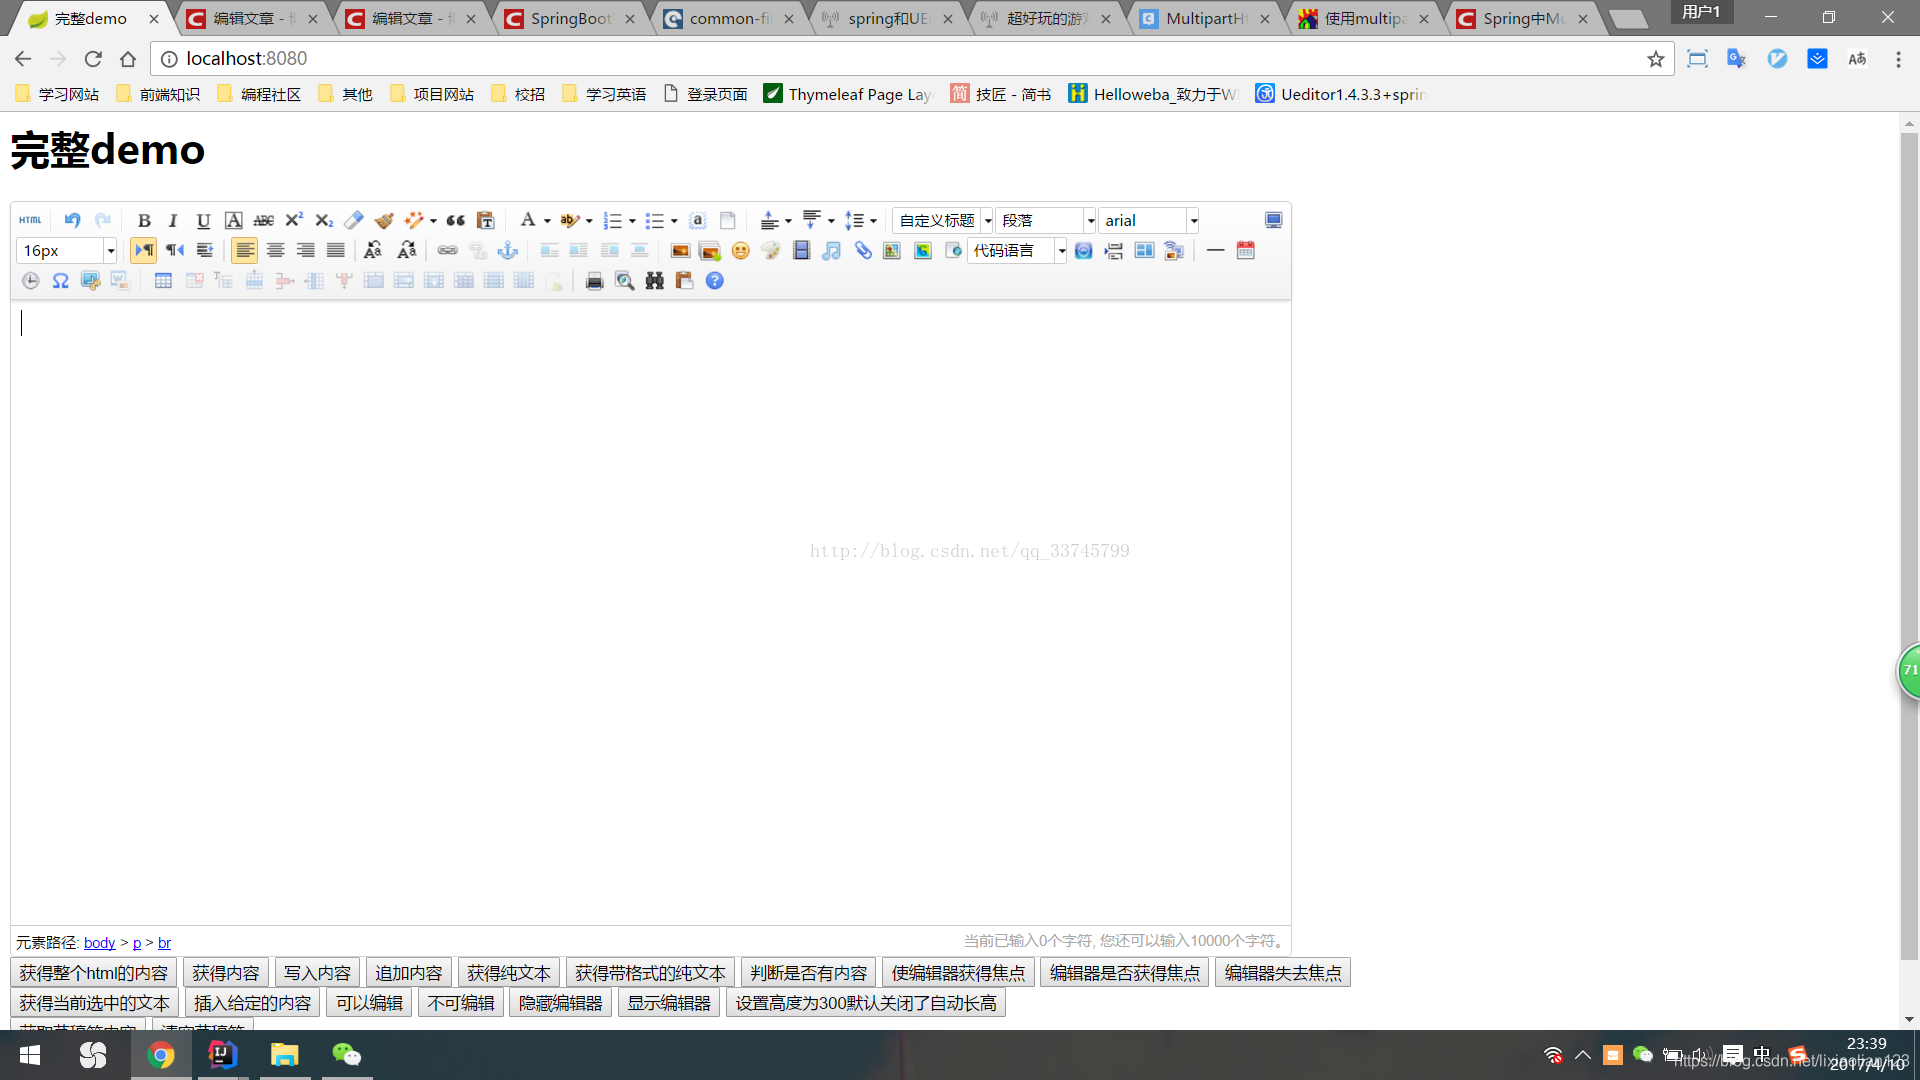Insert emoticon using smiley face icon
The width and height of the screenshot is (1920, 1080).
click(740, 251)
